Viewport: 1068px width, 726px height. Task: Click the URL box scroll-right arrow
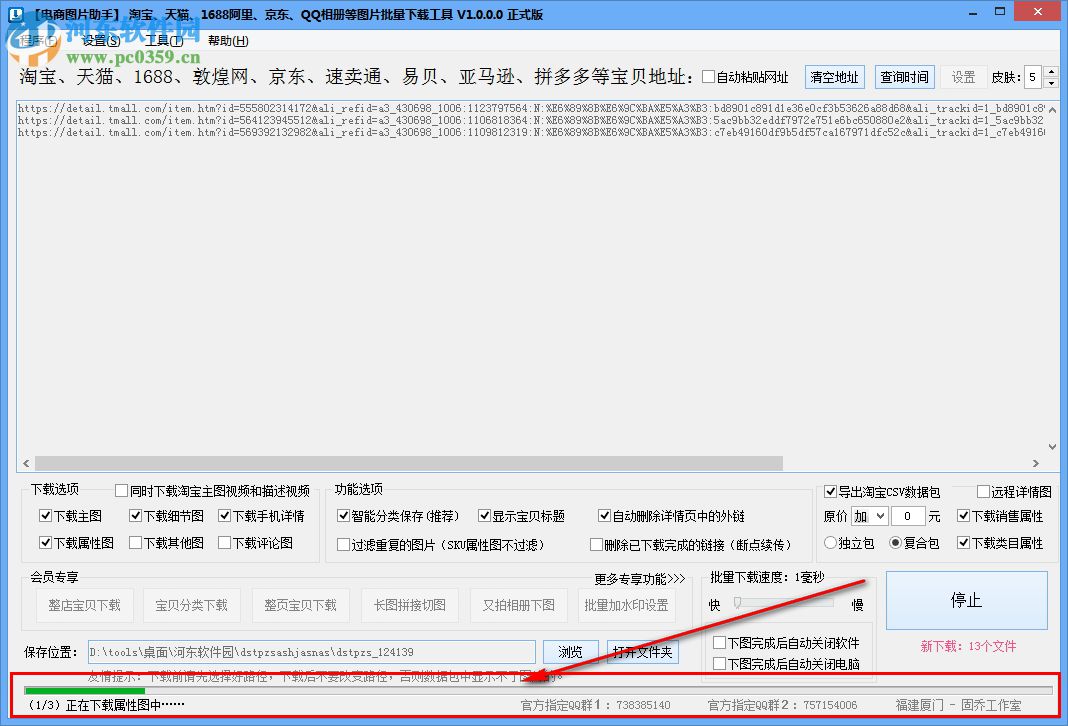coord(1036,463)
